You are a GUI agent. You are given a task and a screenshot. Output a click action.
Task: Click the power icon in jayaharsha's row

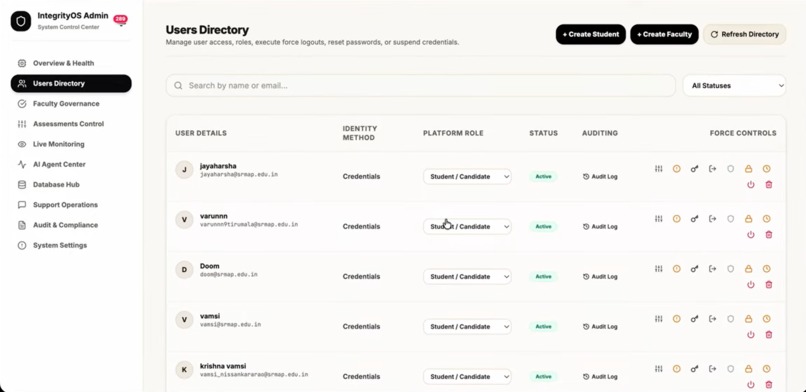[x=751, y=184]
